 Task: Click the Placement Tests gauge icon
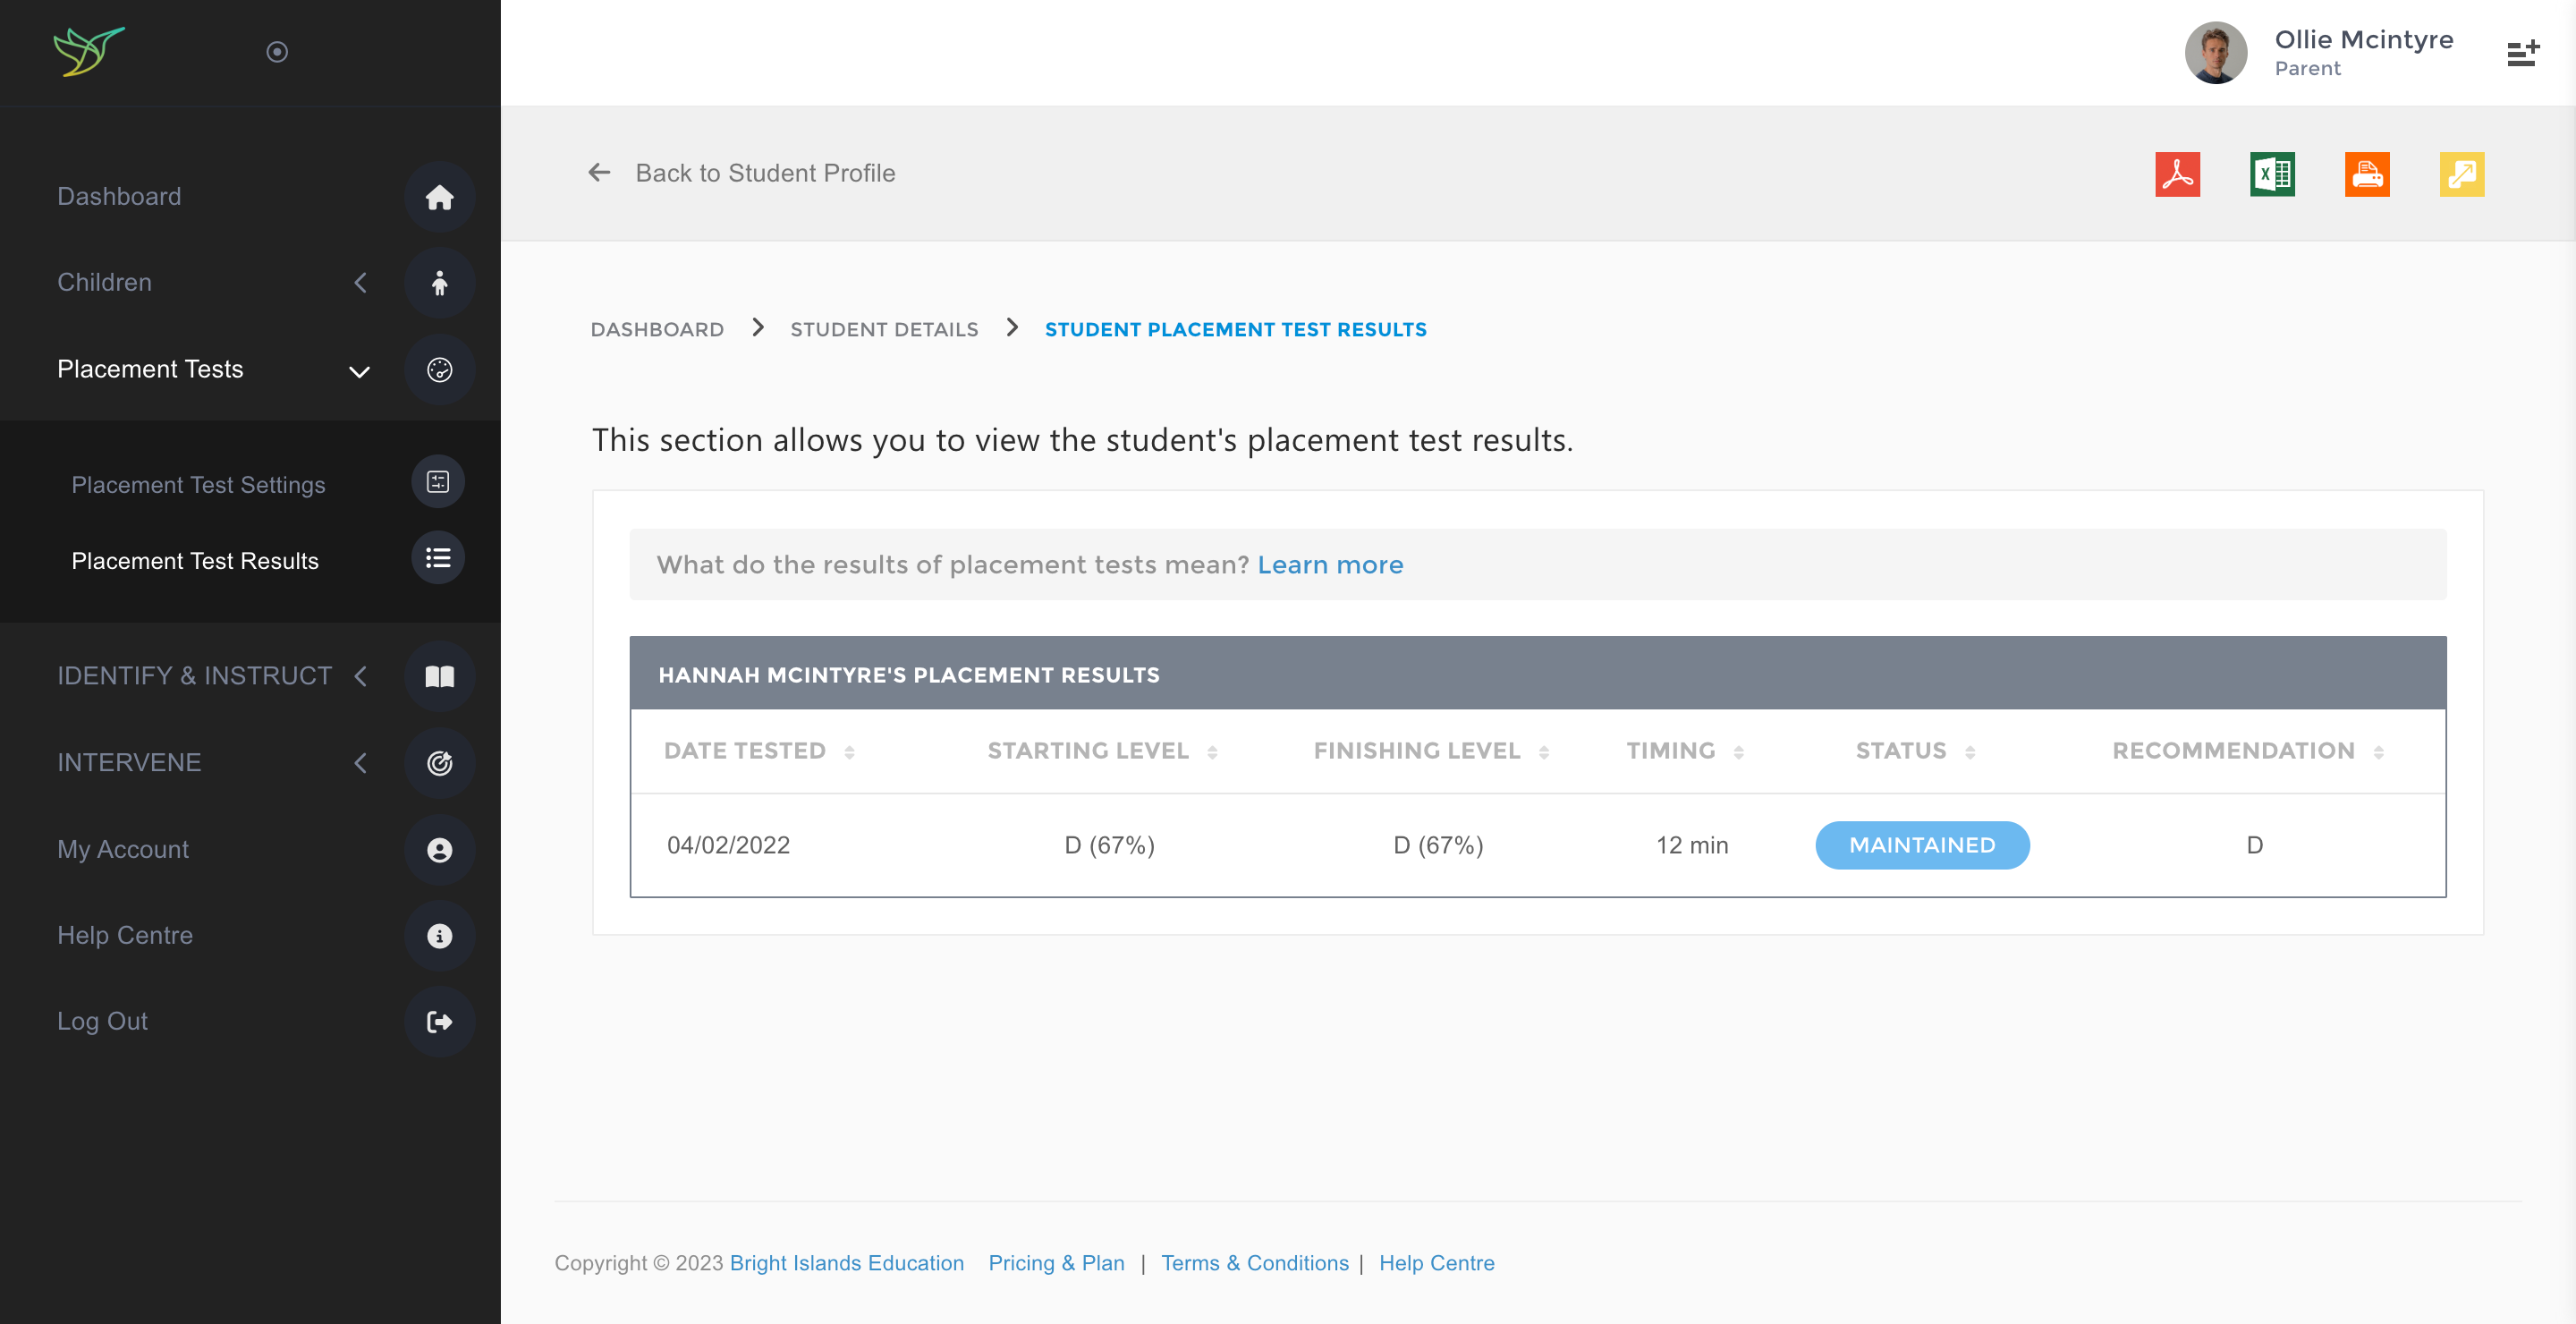point(440,369)
